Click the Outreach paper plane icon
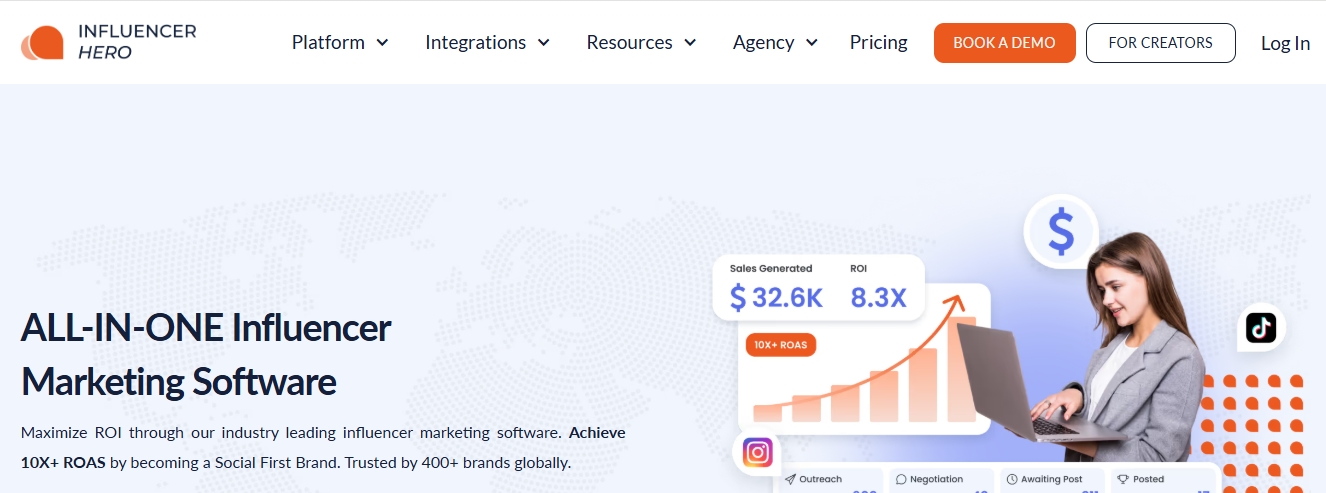 pyautogui.click(x=790, y=479)
